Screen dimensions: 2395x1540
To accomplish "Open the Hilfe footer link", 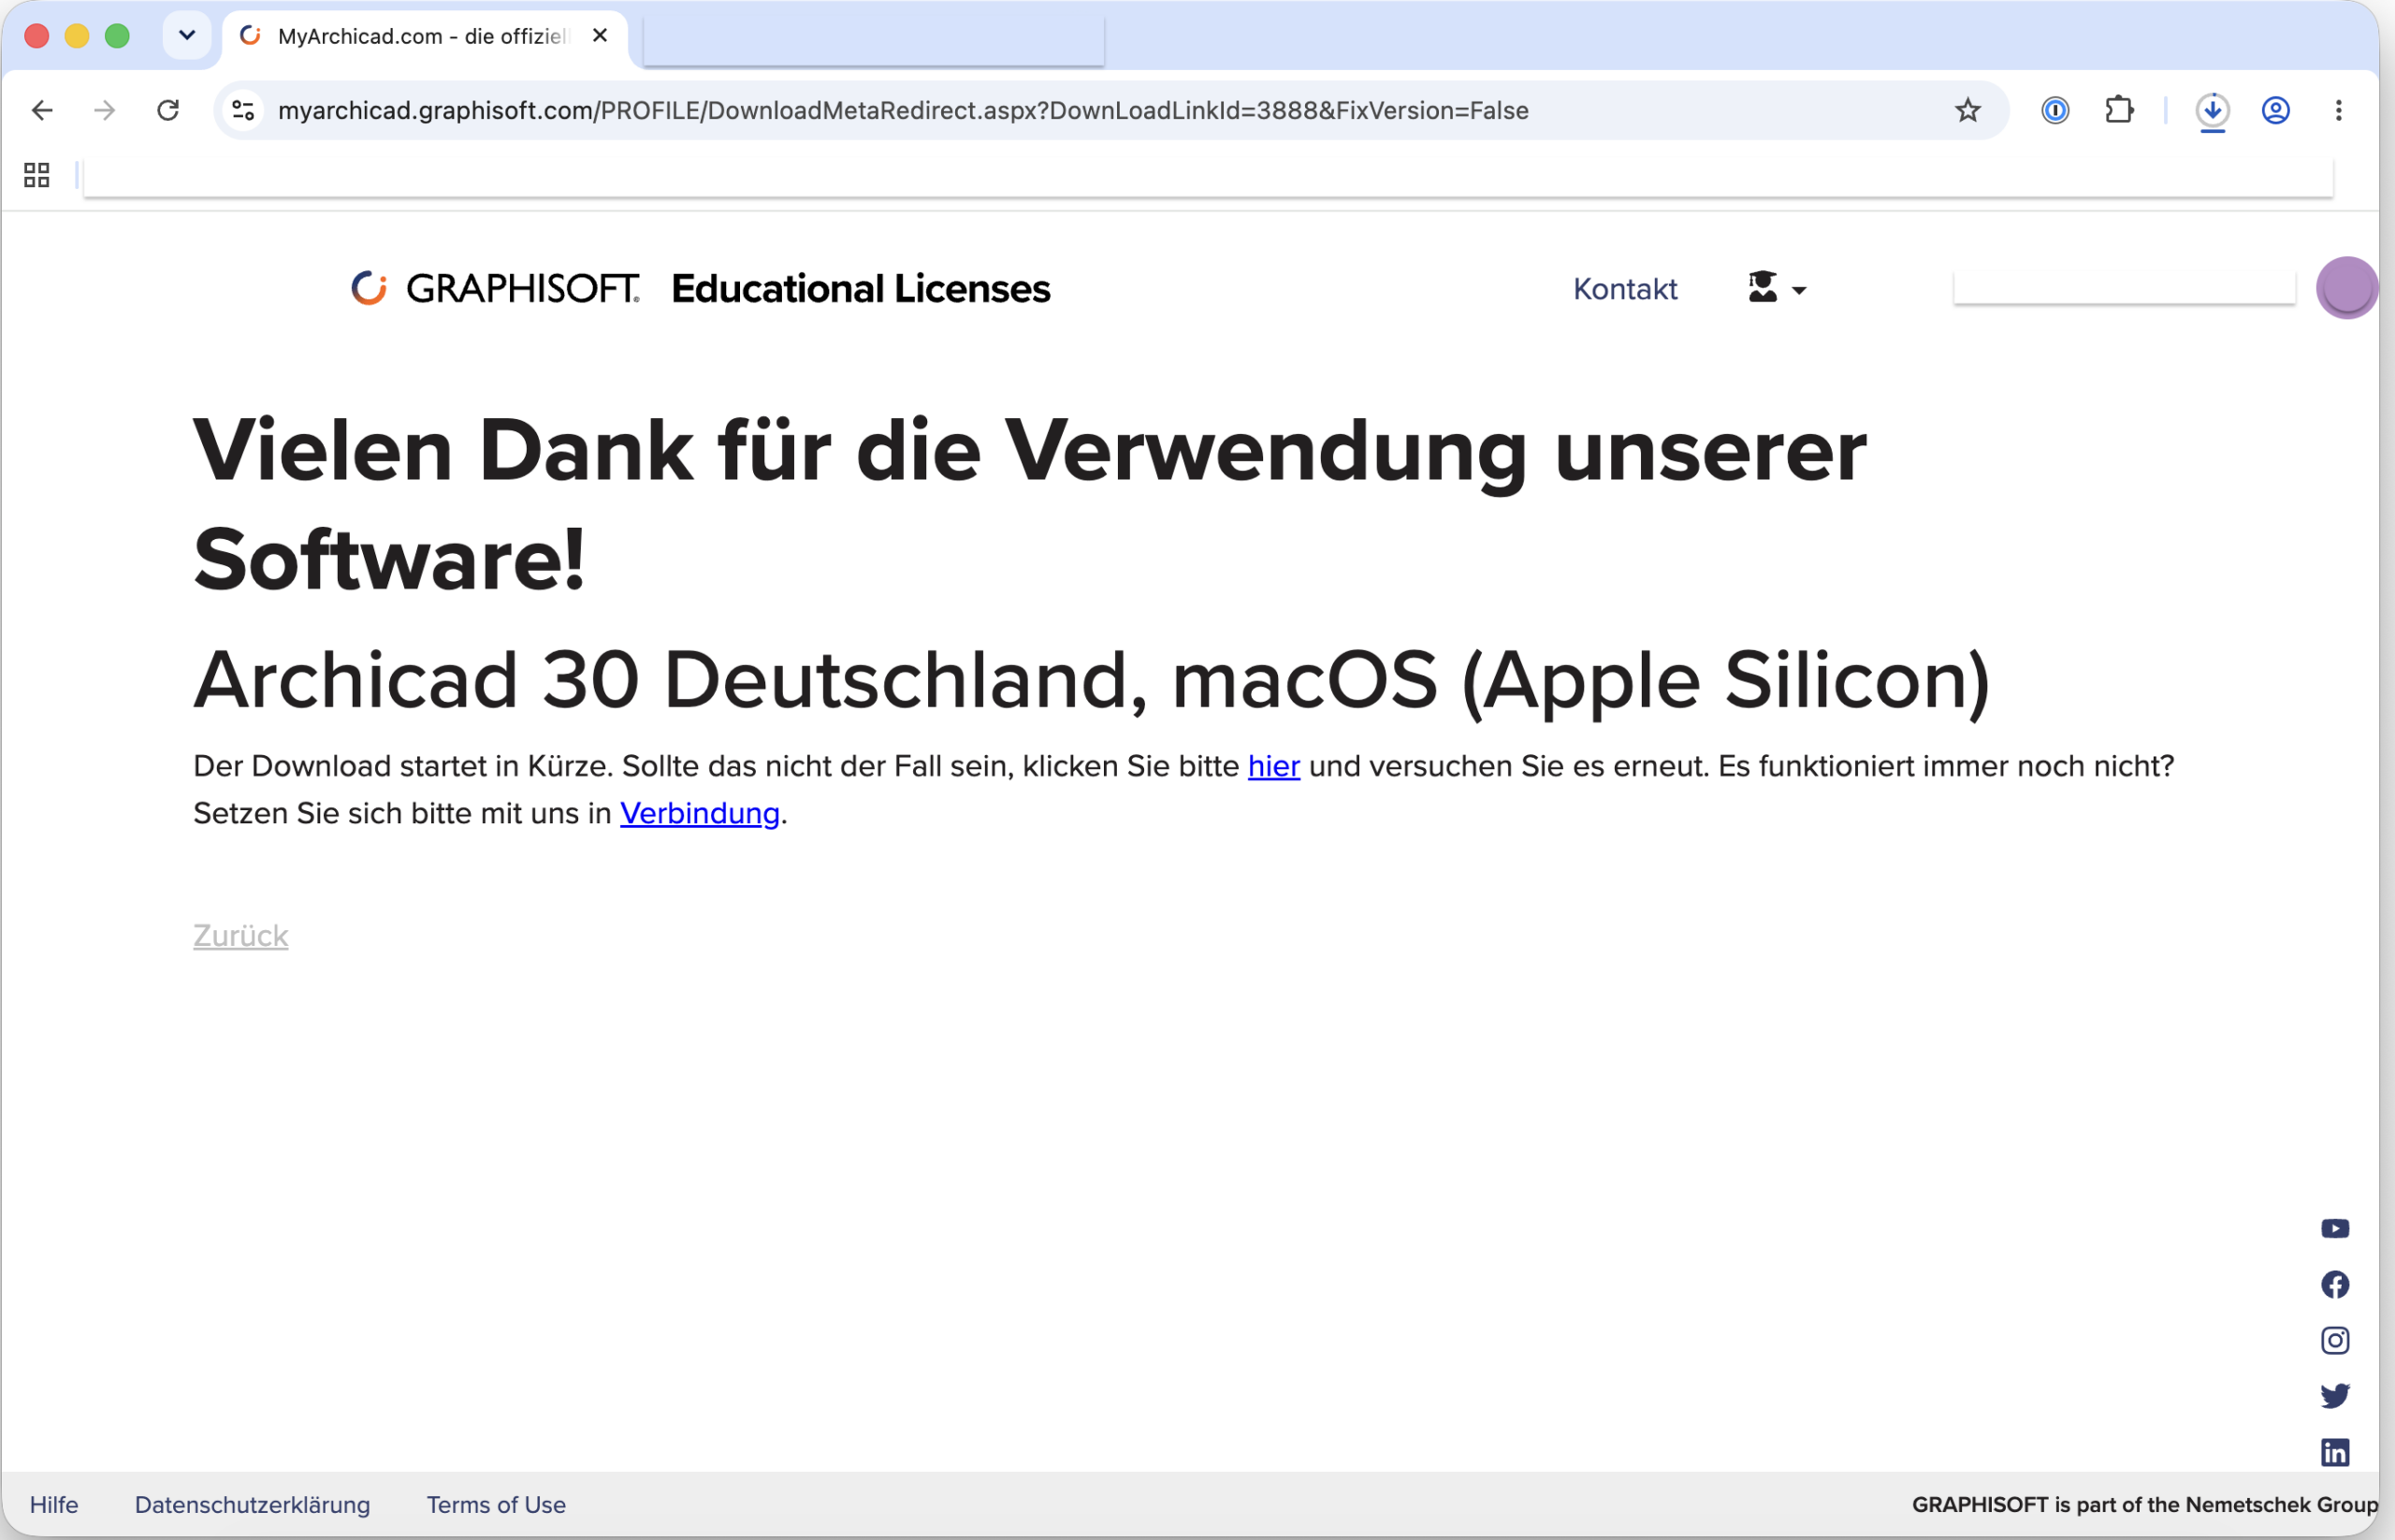I will click(x=54, y=1505).
